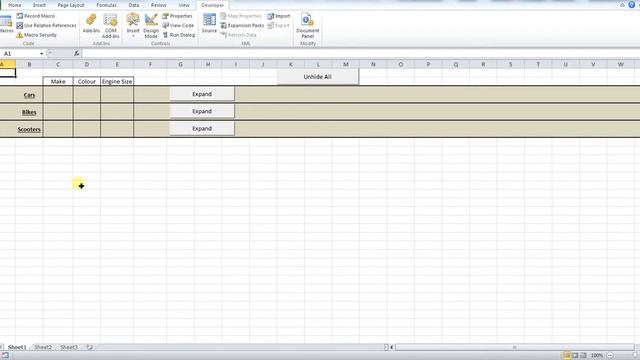Open the Insert controls dropdown

tap(133, 26)
